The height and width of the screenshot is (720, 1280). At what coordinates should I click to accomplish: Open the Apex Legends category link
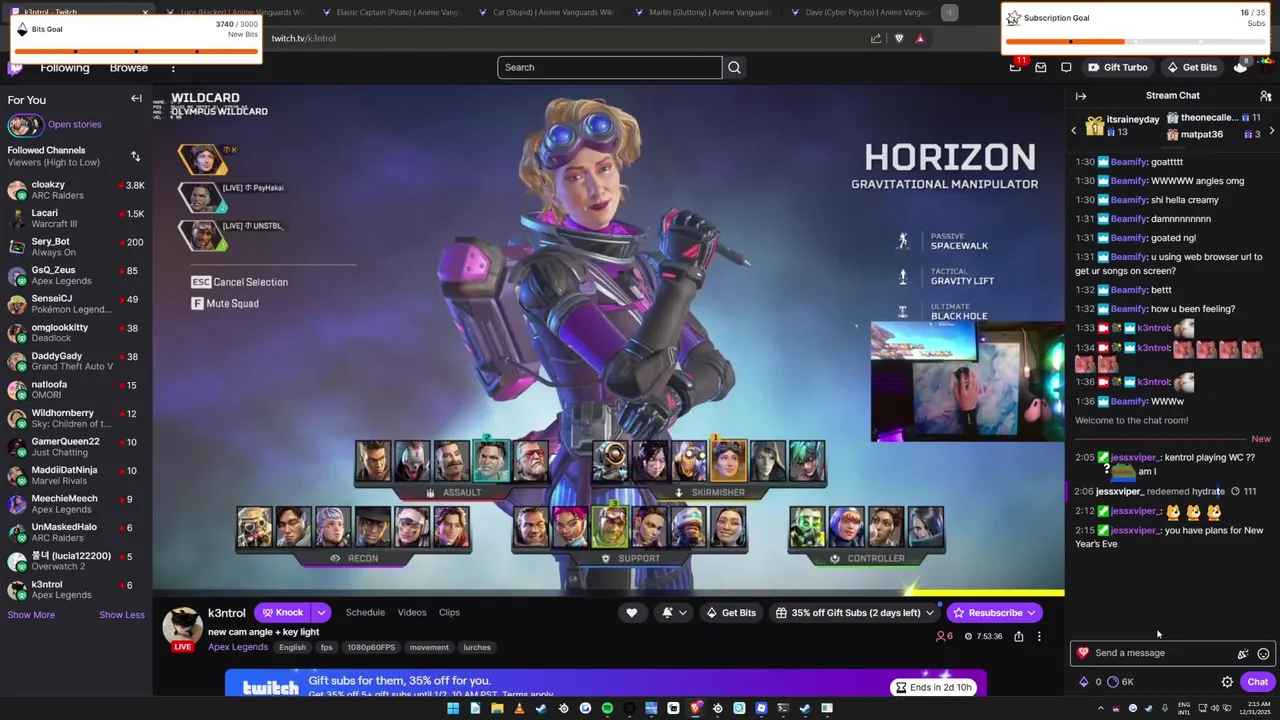[x=238, y=647]
